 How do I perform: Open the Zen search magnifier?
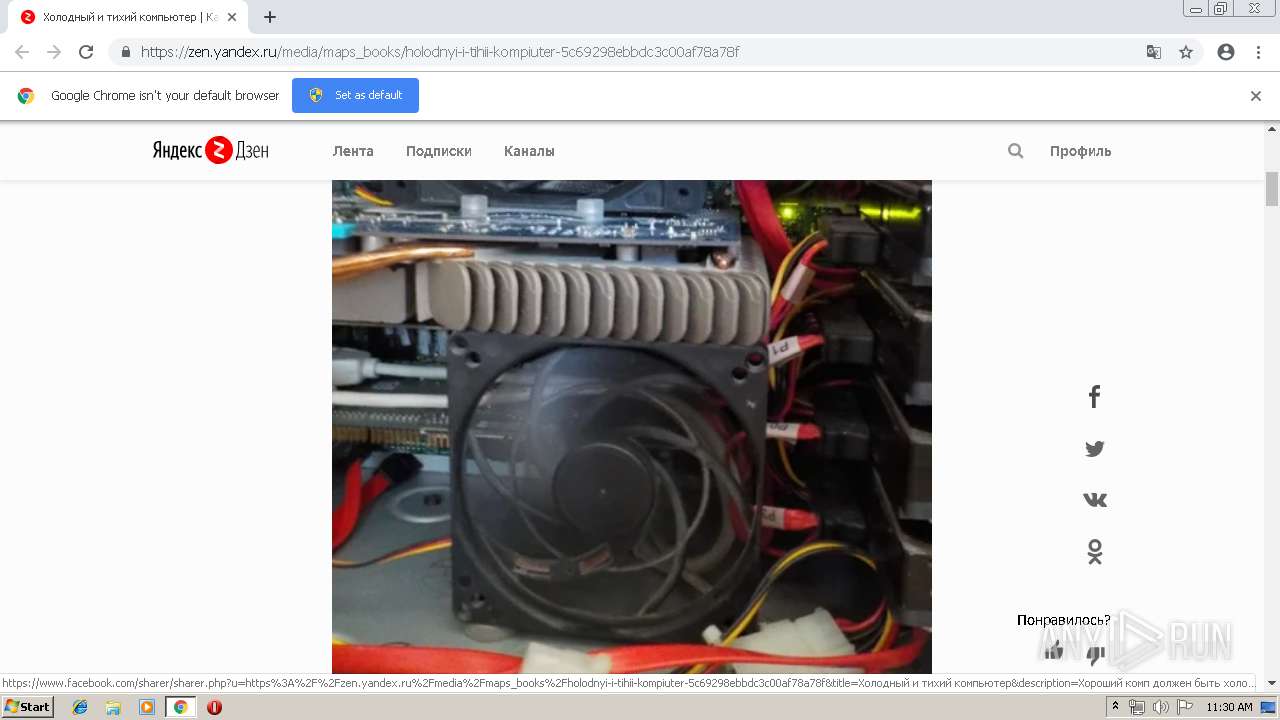[x=1015, y=151]
